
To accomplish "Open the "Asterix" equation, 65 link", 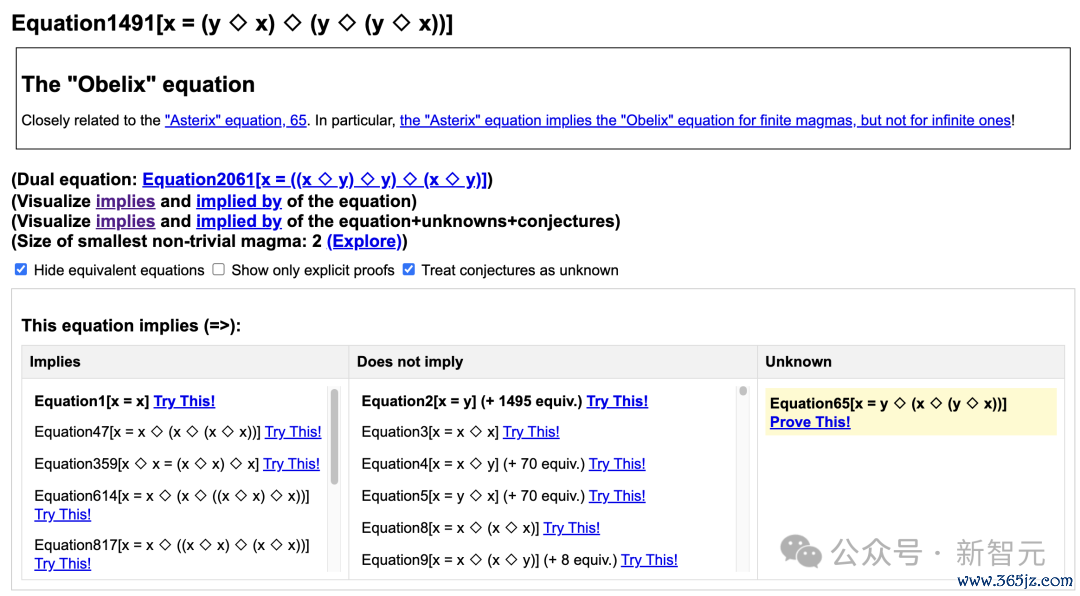I will tap(236, 121).
